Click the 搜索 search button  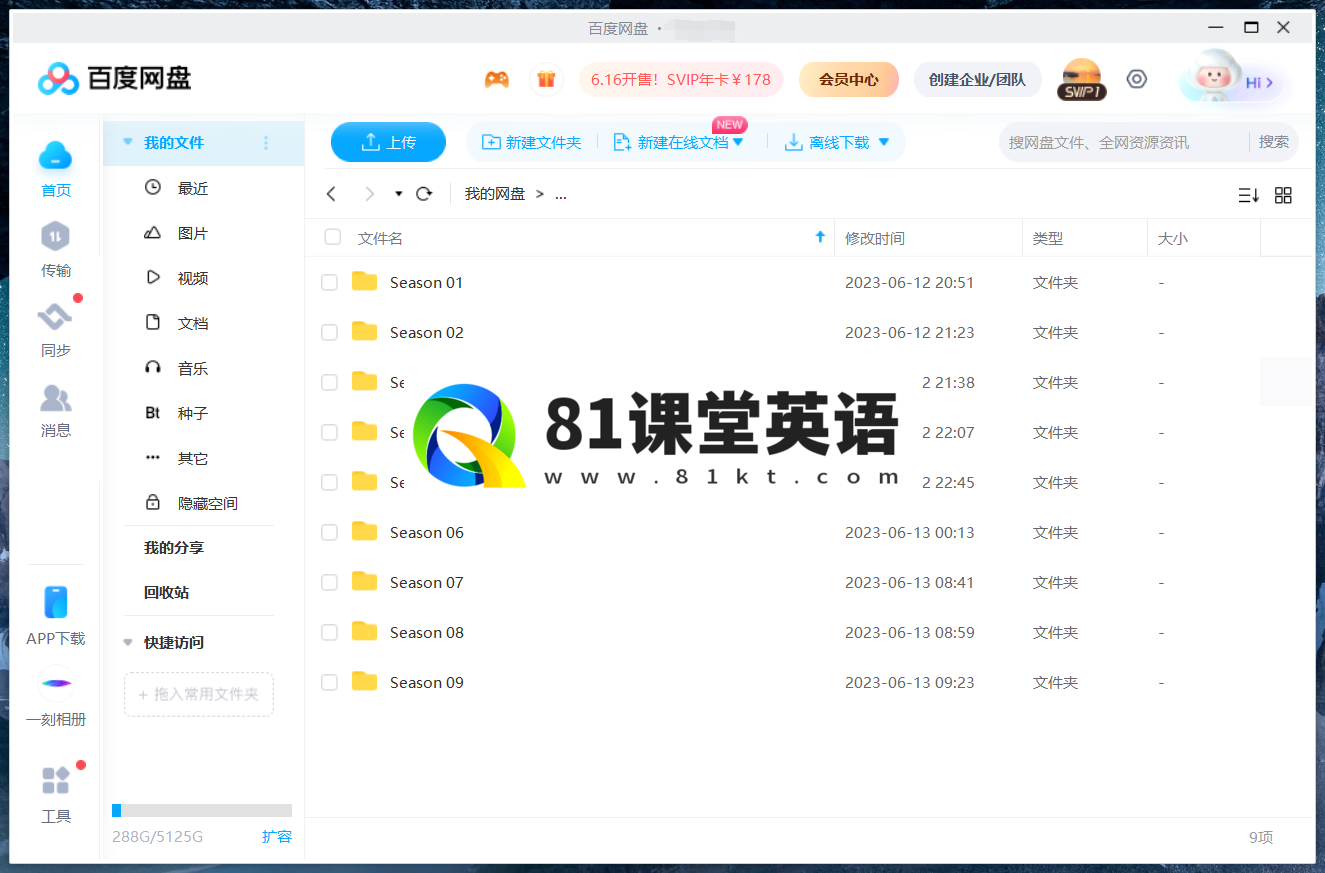pyautogui.click(x=1274, y=142)
